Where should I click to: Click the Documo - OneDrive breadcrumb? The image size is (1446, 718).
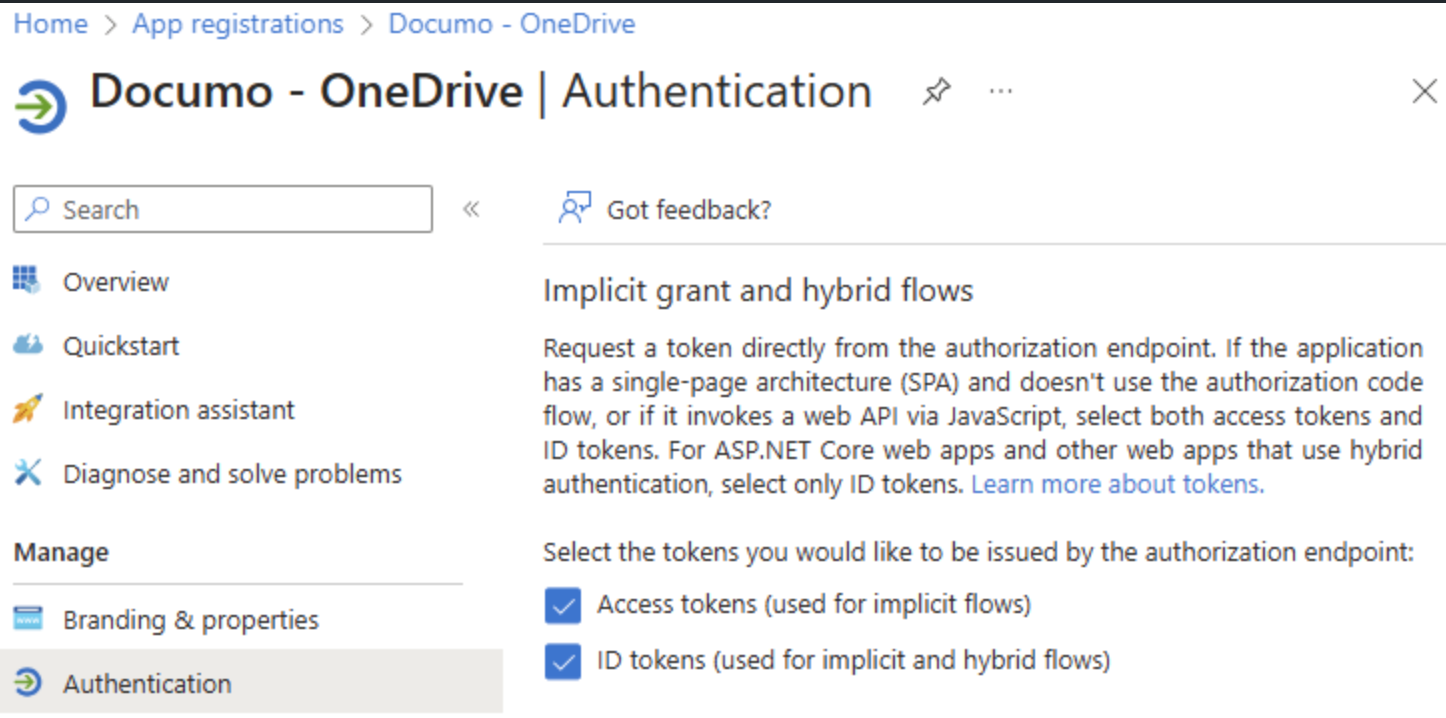click(512, 24)
